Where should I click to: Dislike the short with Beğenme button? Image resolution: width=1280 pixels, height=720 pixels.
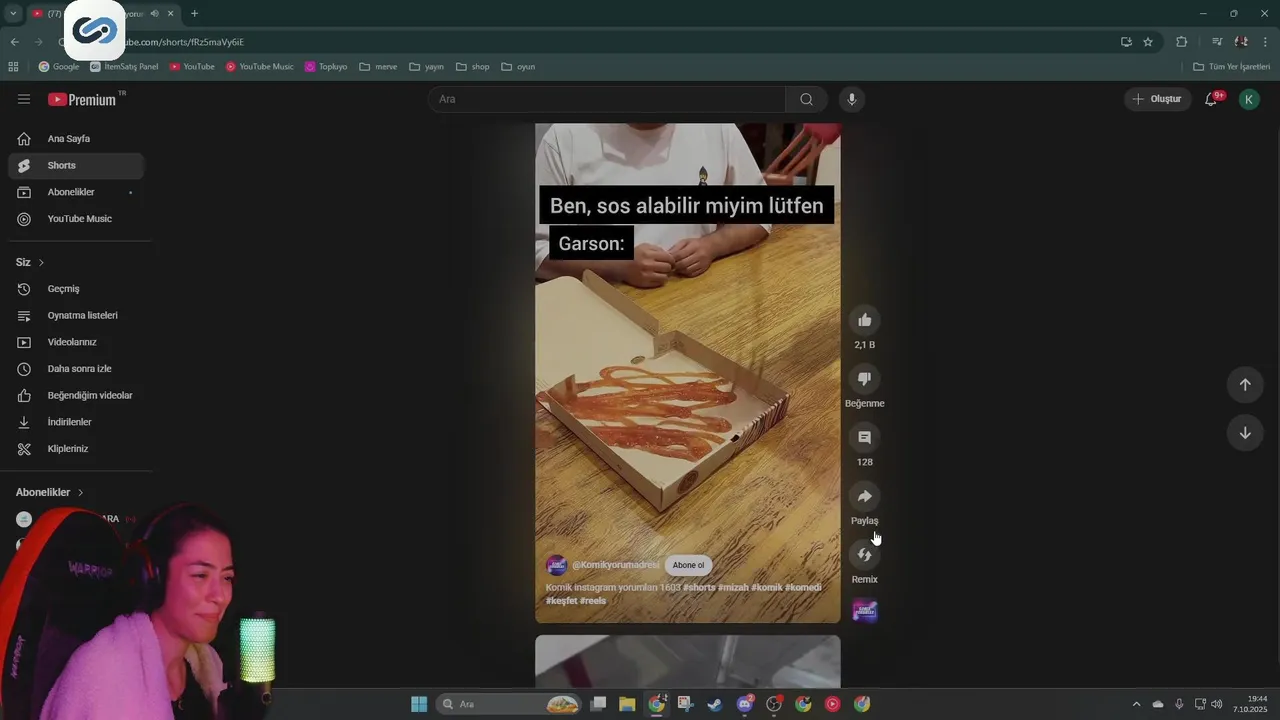tap(865, 379)
